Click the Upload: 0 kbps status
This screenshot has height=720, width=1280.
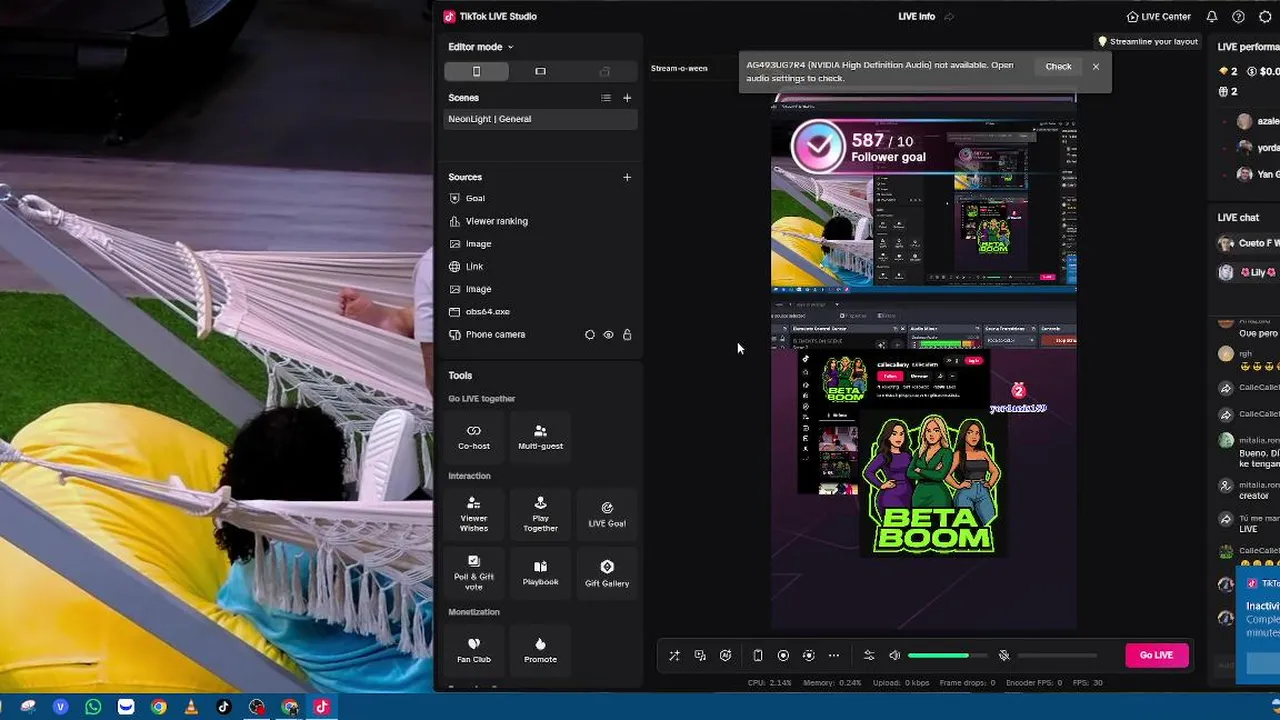pos(900,683)
